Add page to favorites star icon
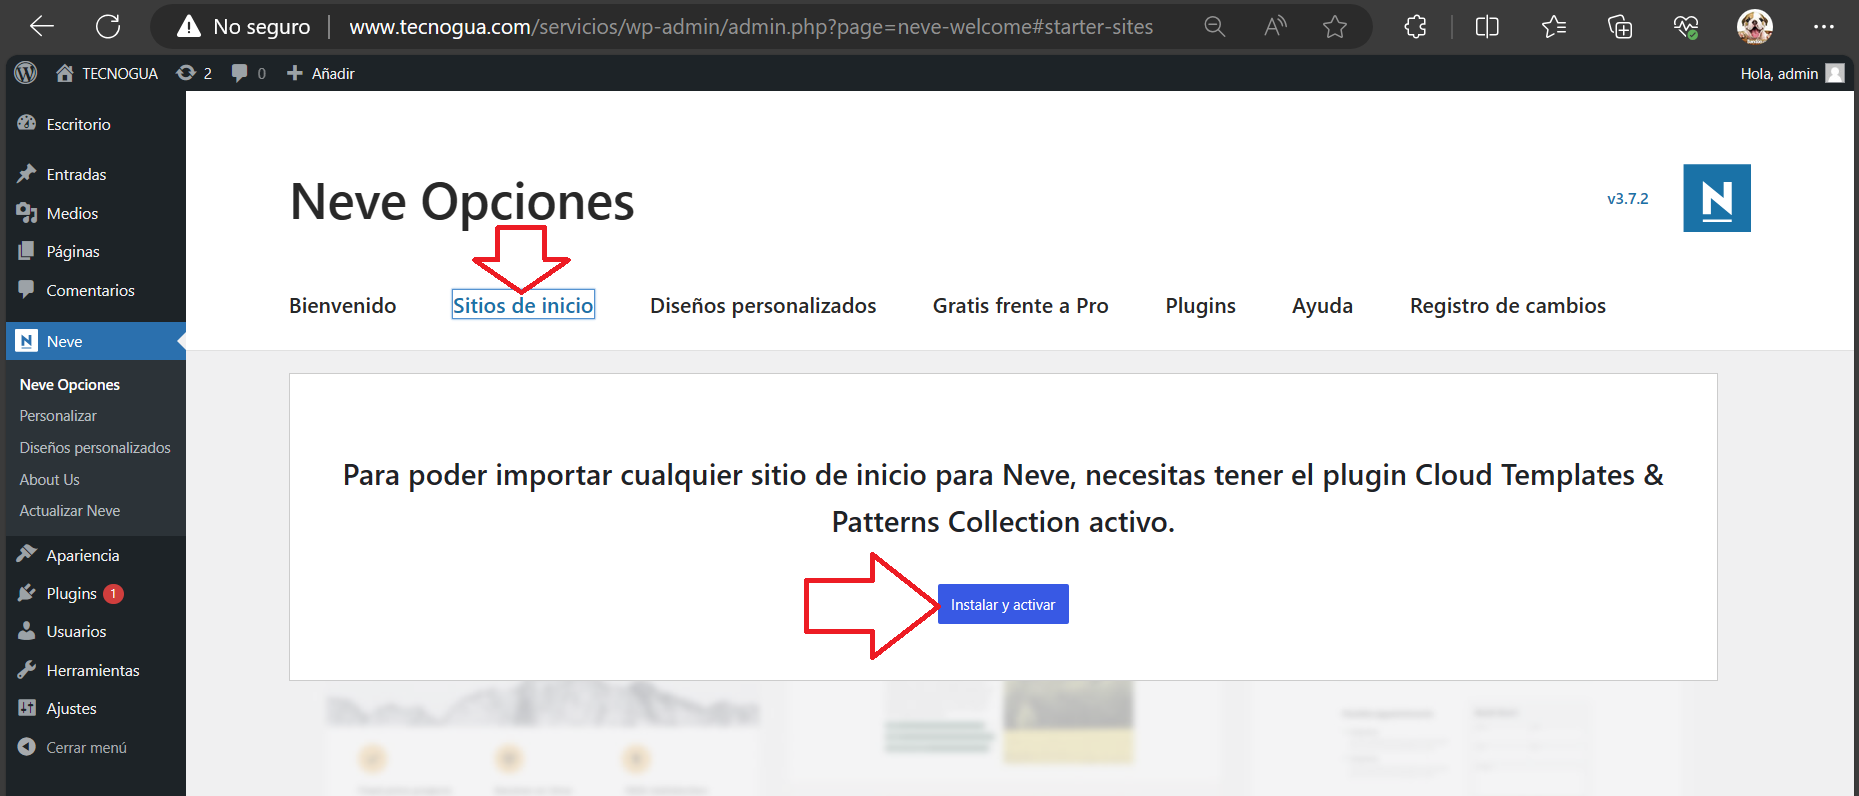Screen dimensions: 1859x796 pyautogui.click(x=1335, y=27)
